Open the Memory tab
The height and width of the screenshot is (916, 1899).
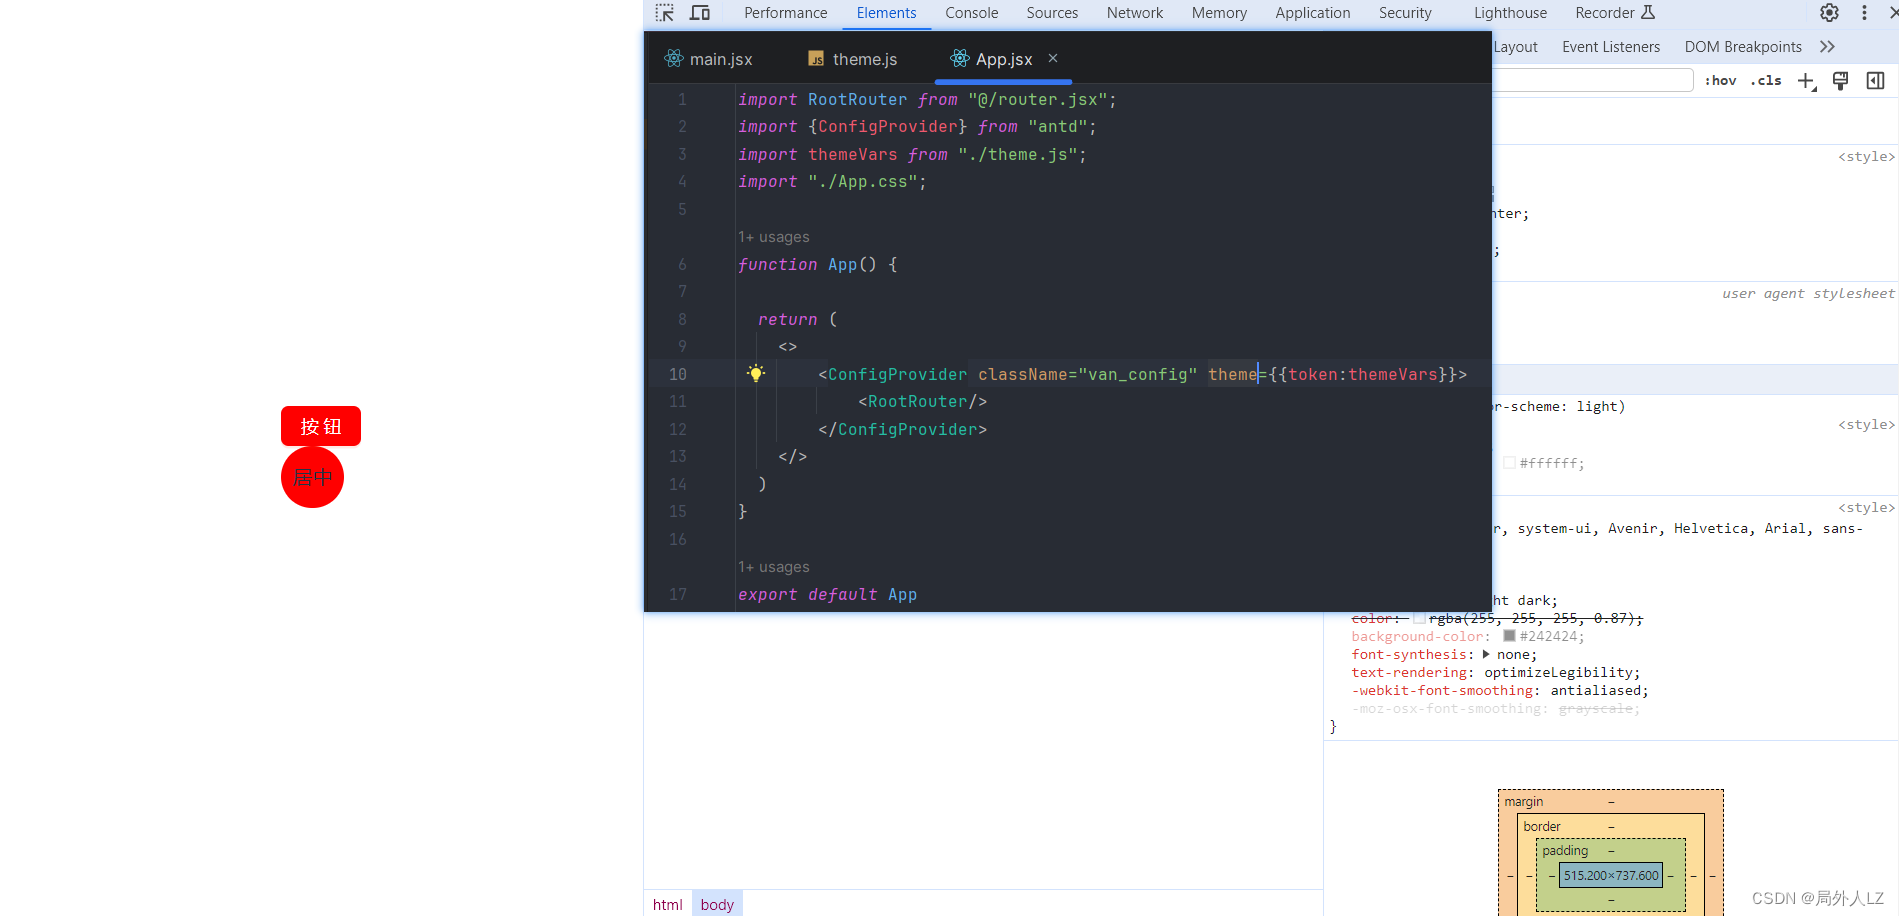[1219, 13]
